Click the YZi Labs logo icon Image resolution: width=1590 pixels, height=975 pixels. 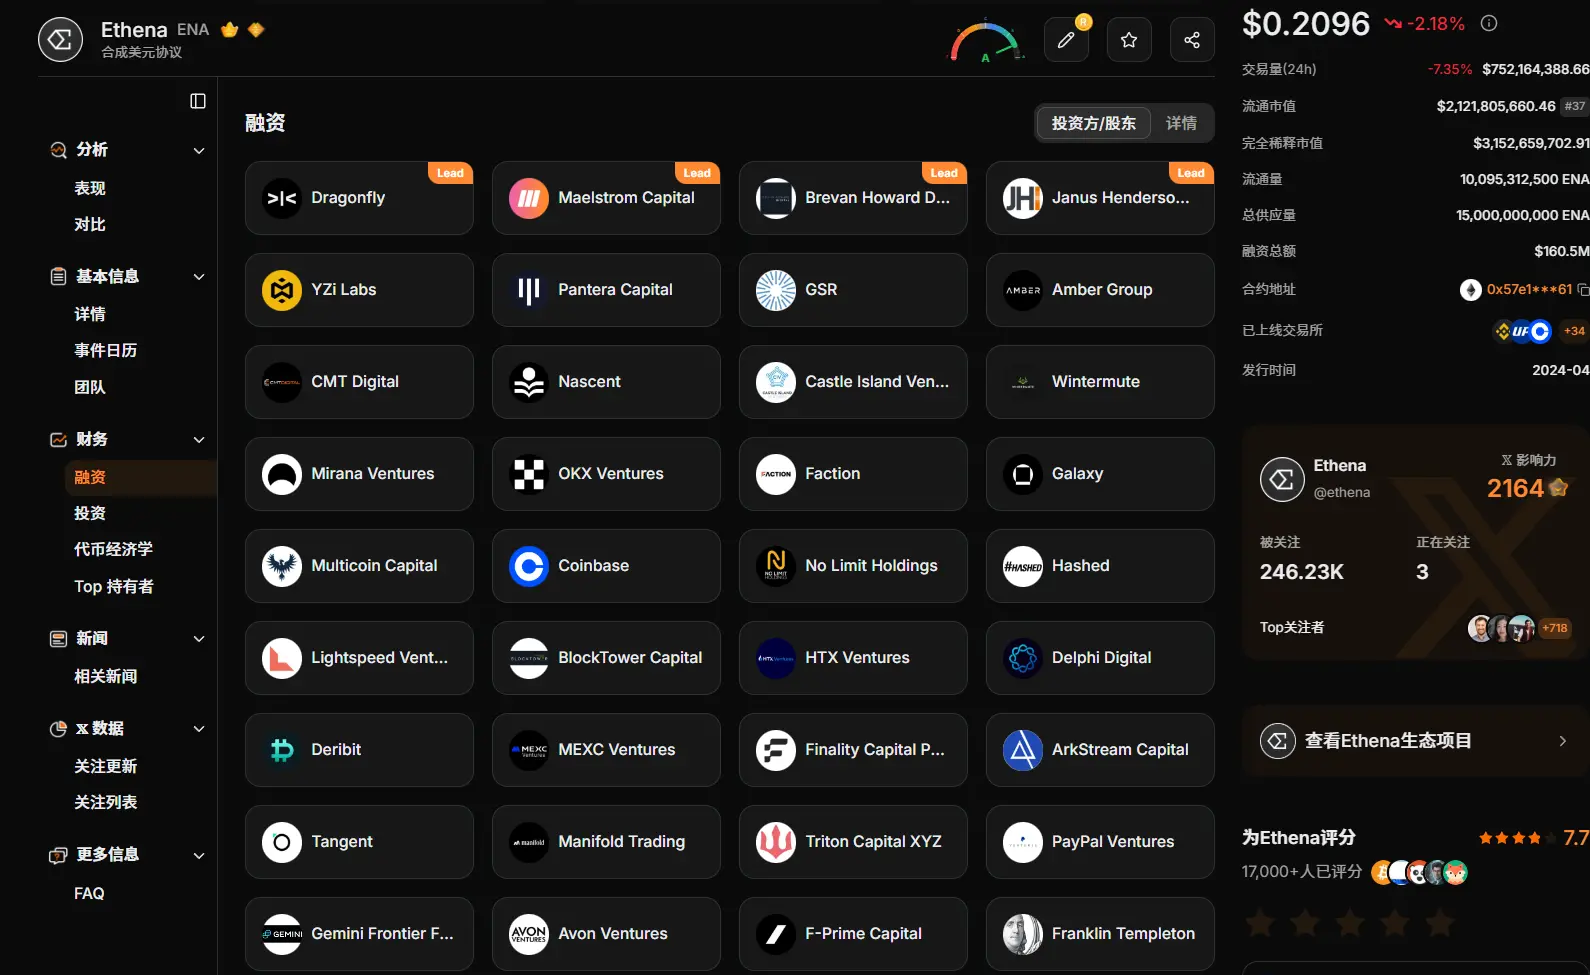(282, 290)
